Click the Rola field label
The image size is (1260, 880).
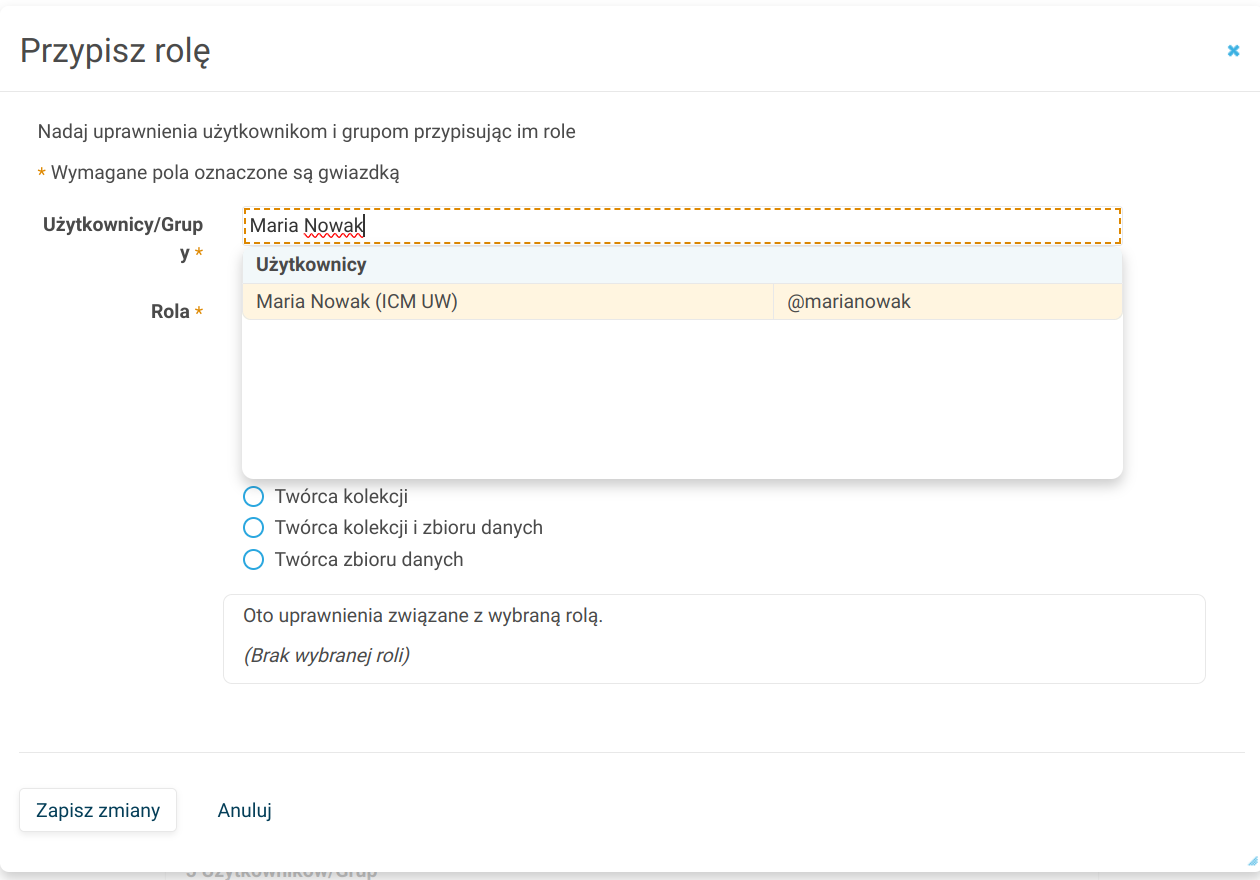pos(170,312)
